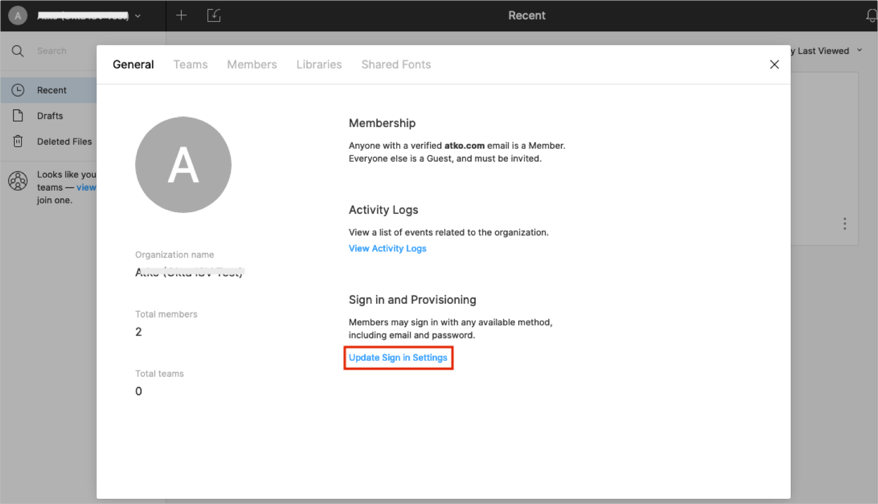Click the teams group icon in sidebar
This screenshot has height=504, width=878.
18,181
